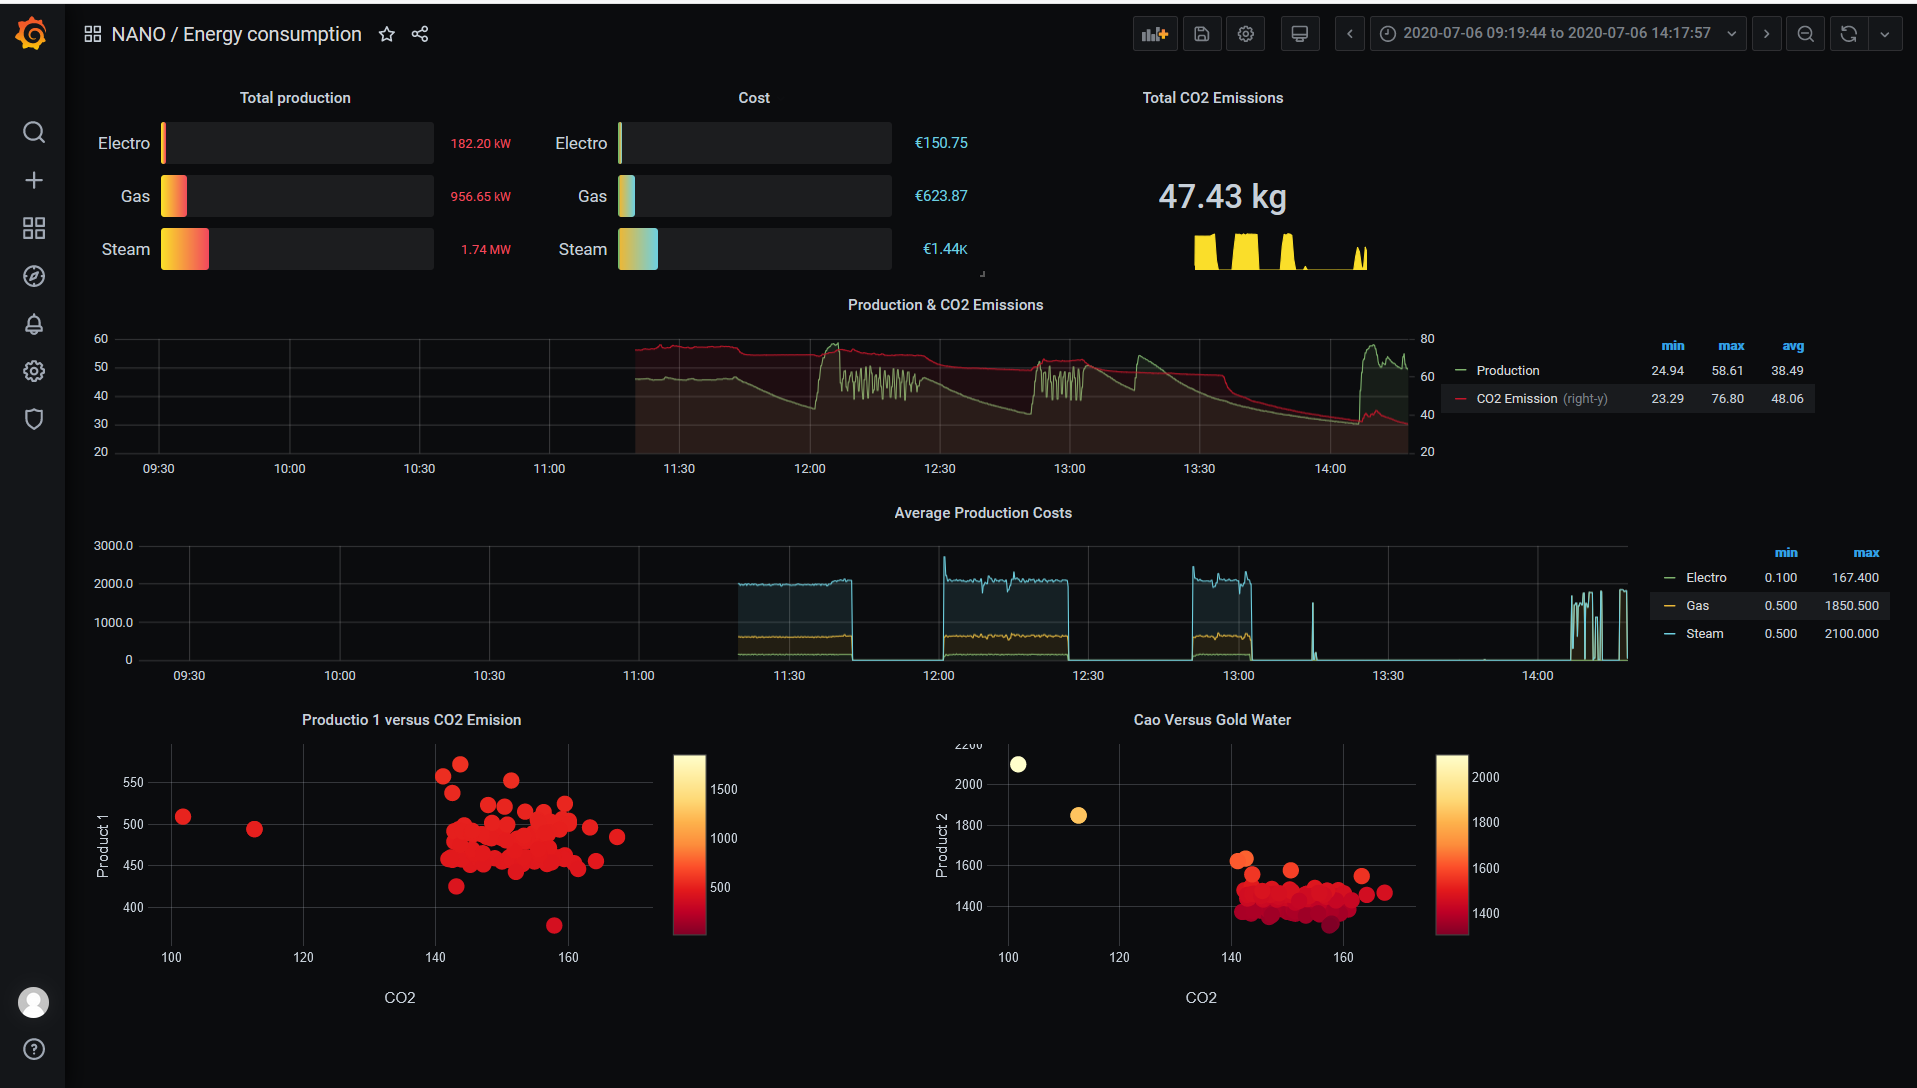
Task: Refresh the dashboard
Action: coord(1849,34)
